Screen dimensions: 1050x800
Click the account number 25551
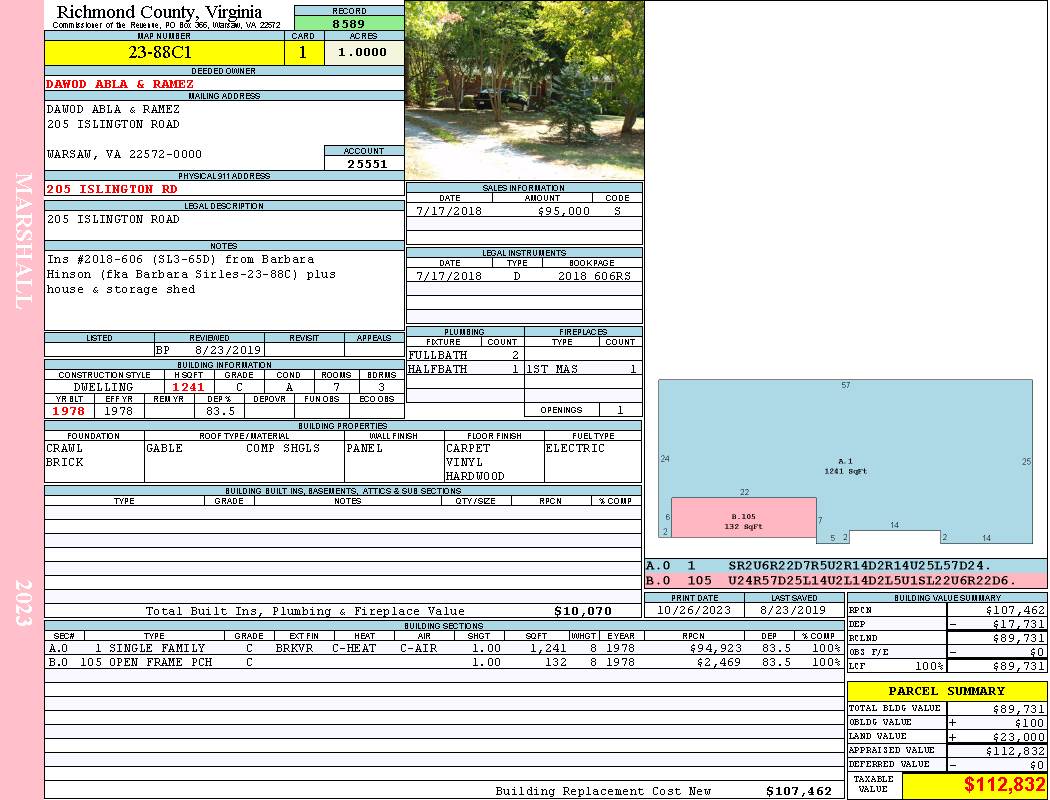pos(364,163)
